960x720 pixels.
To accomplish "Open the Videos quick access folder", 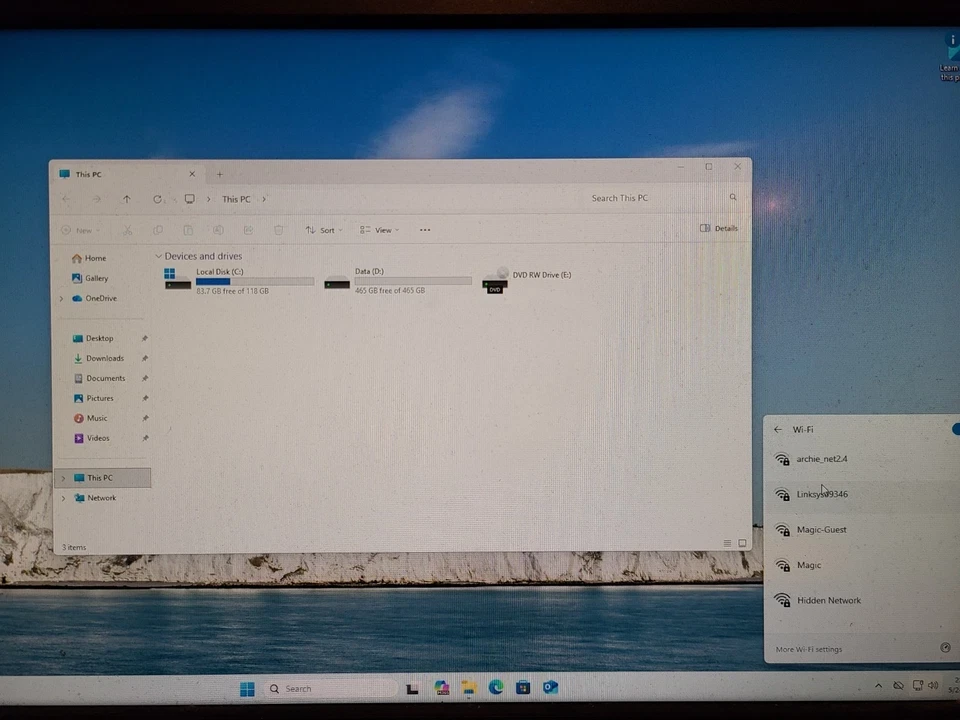I will pyautogui.click(x=92, y=438).
